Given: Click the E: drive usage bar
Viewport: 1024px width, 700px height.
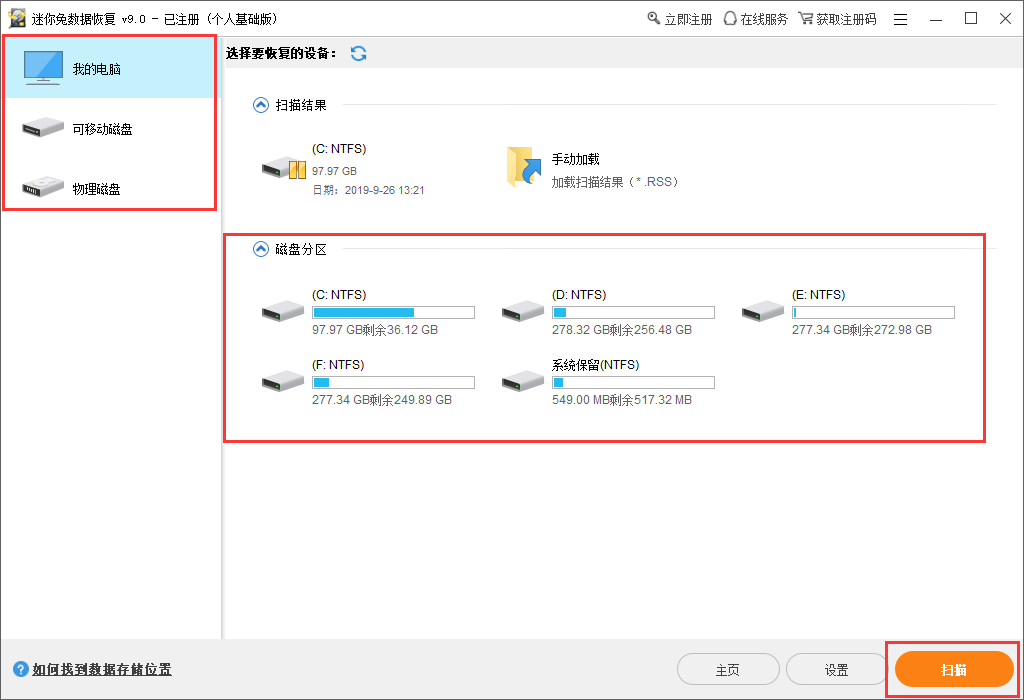Looking at the screenshot, I should (x=873, y=312).
